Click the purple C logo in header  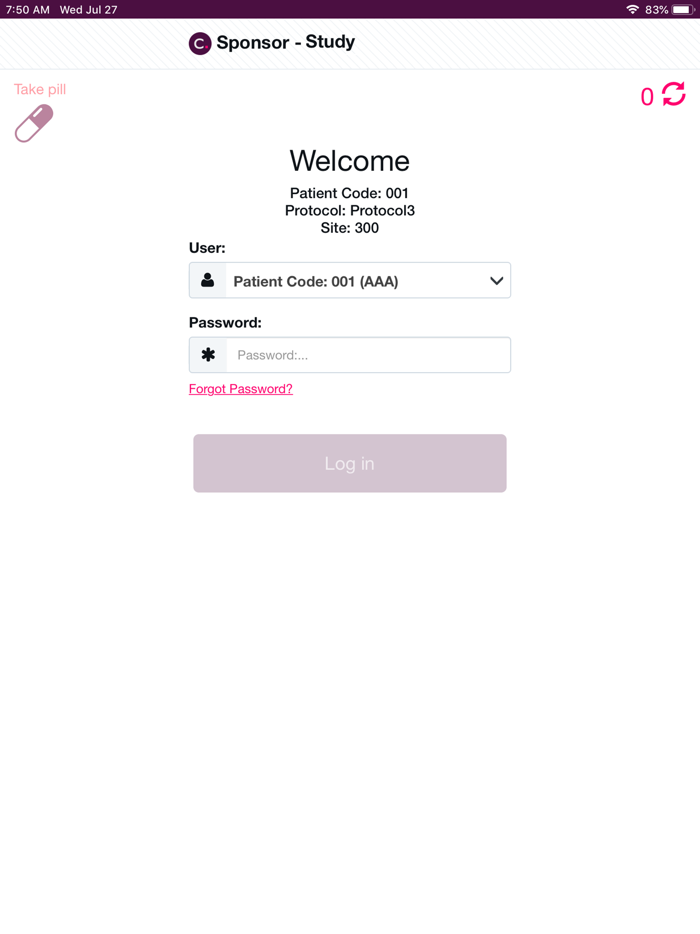coord(200,43)
